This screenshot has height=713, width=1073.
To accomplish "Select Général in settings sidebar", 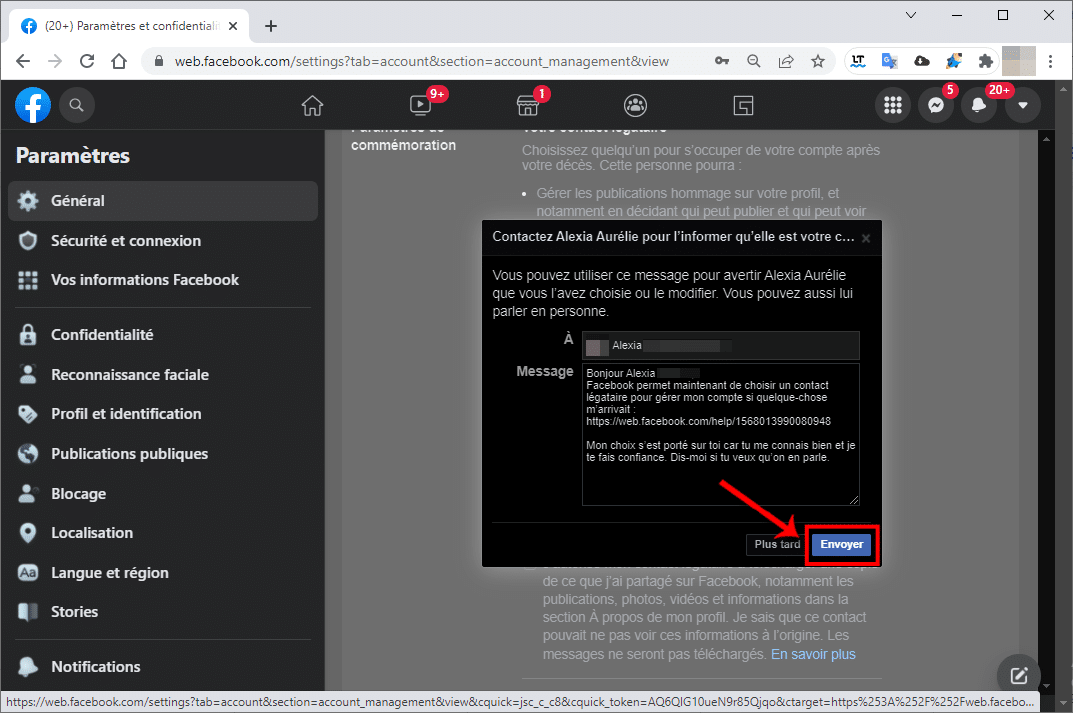I will pyautogui.click(x=163, y=201).
